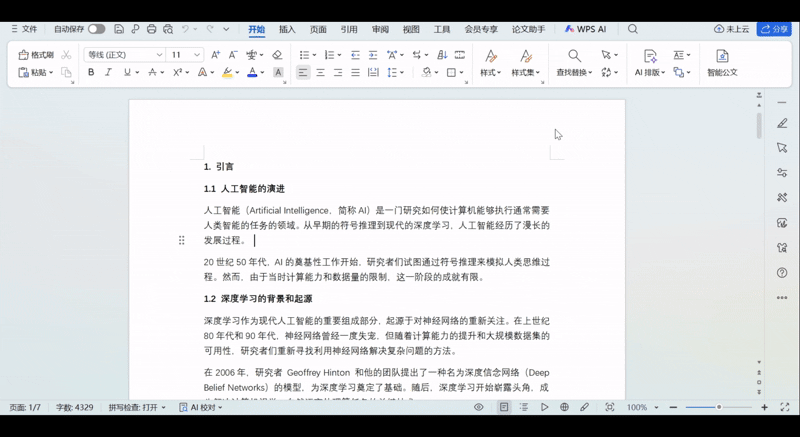The width and height of the screenshot is (800, 437).
Task: Select justify text alignment
Action: (356, 72)
